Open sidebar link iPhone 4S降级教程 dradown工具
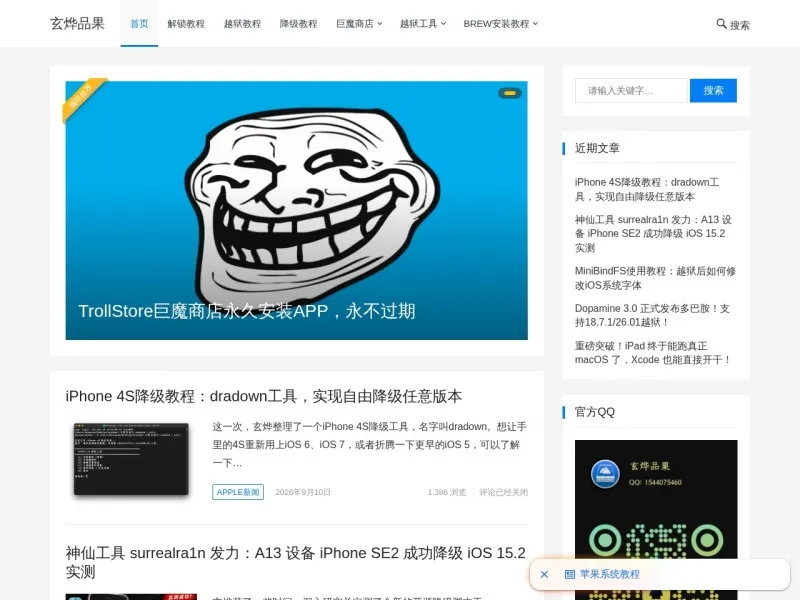The image size is (800, 600). 647,189
